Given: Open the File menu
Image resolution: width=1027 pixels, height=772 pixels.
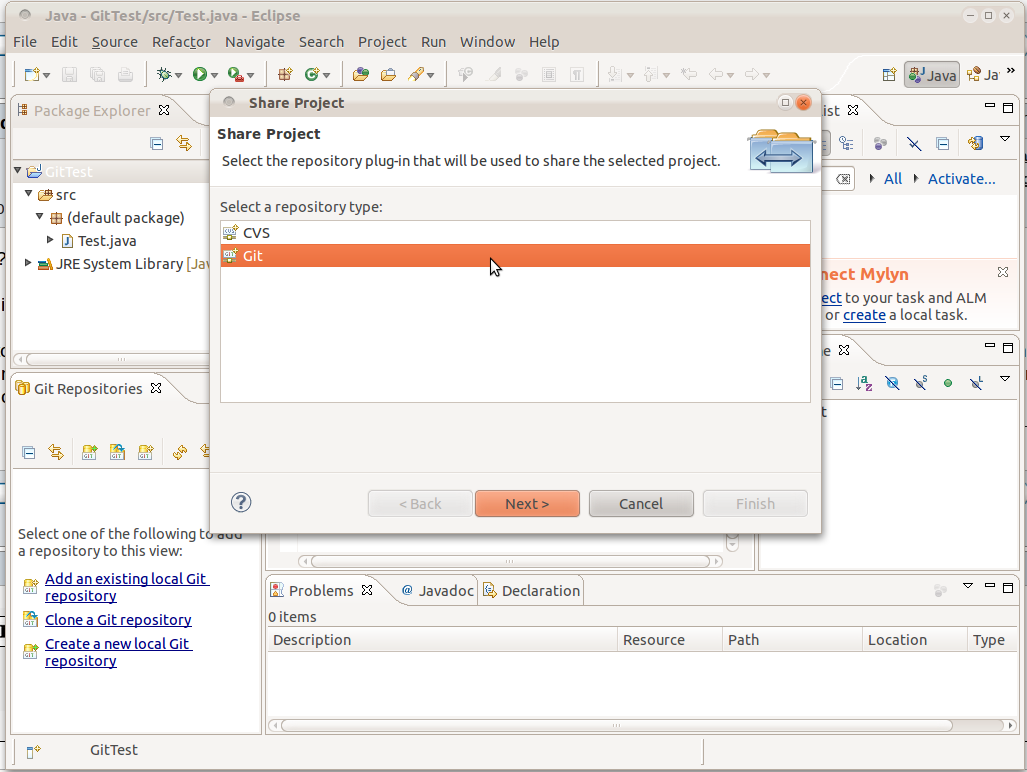Looking at the screenshot, I should [x=25, y=42].
